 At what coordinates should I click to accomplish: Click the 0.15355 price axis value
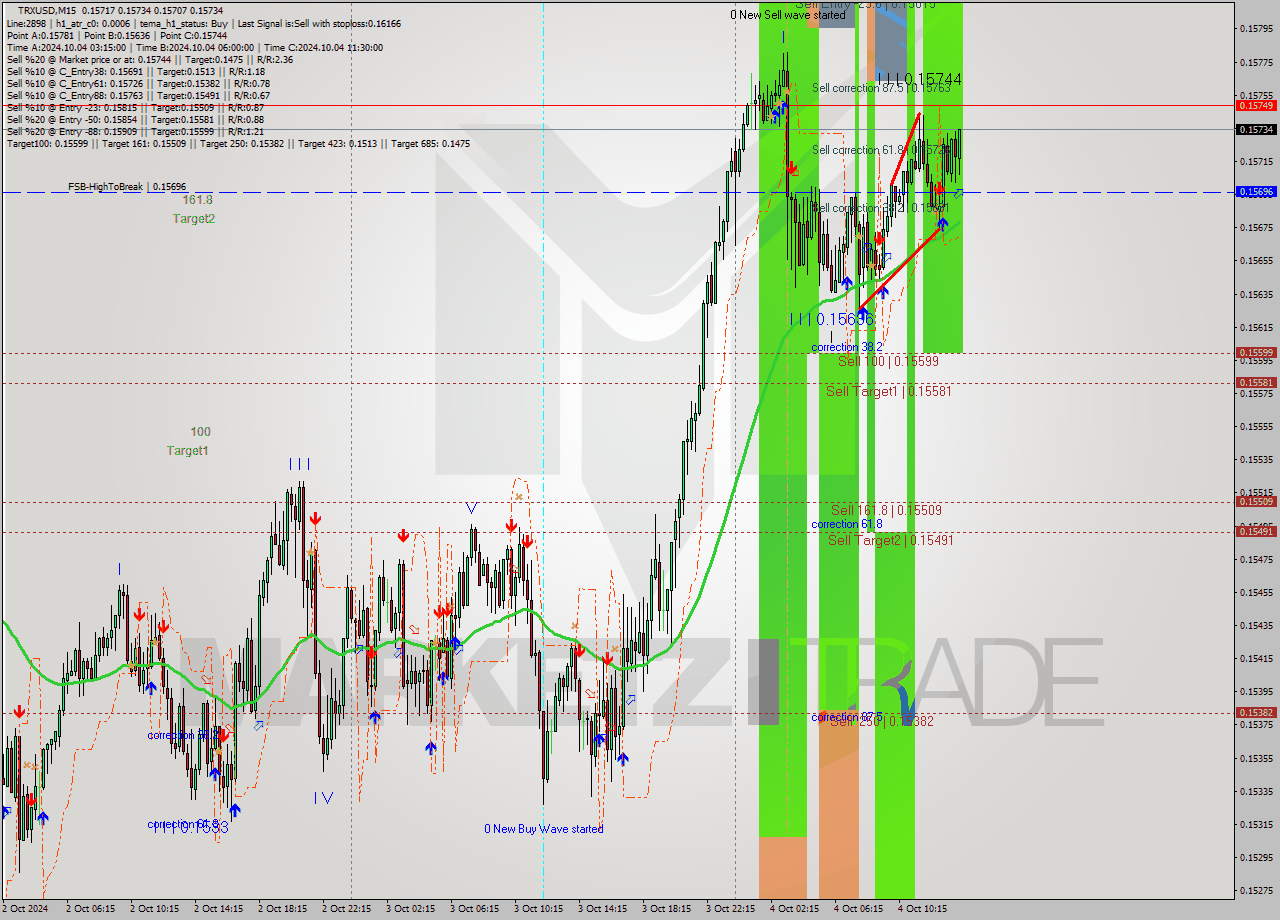tap(1255, 758)
